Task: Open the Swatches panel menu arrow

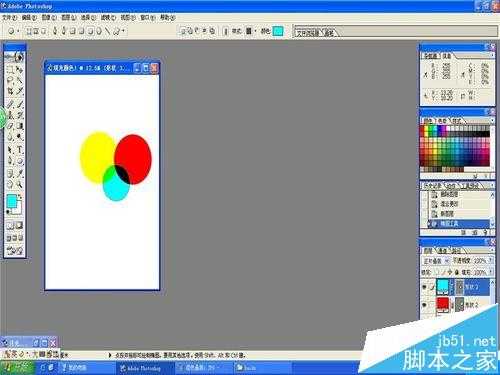Action: click(492, 120)
